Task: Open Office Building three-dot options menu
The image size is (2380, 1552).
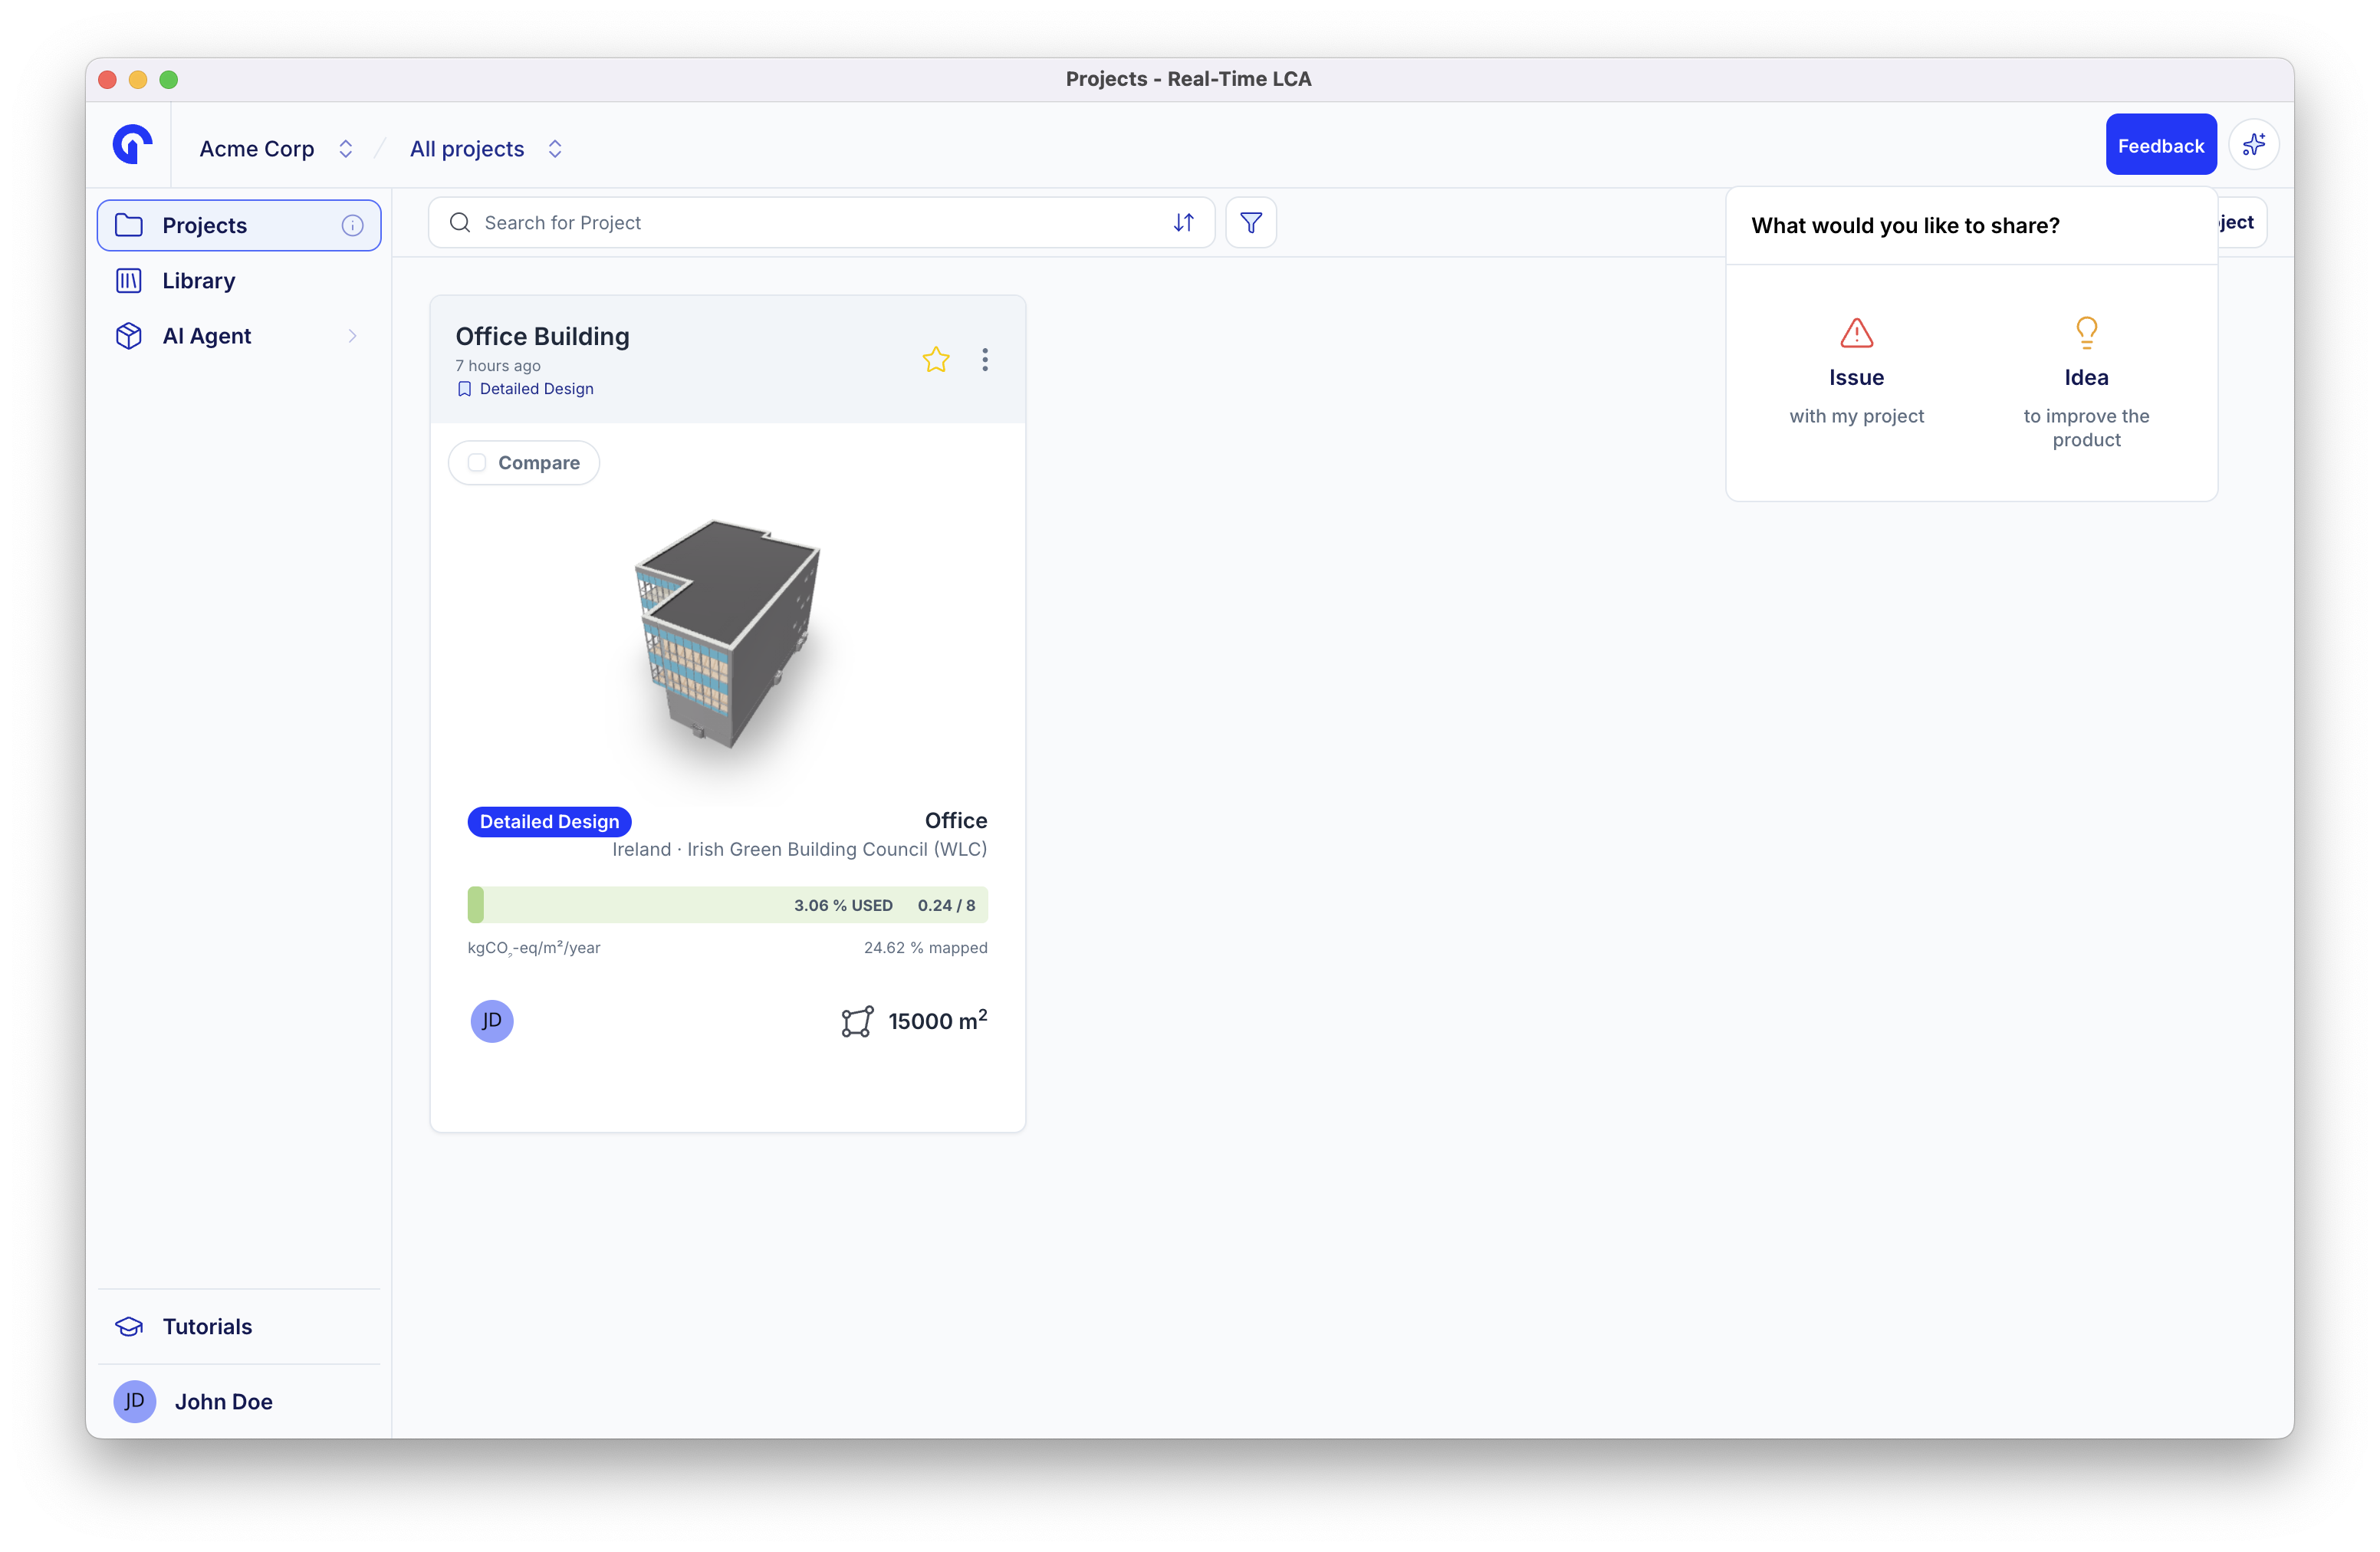Action: tap(985, 360)
